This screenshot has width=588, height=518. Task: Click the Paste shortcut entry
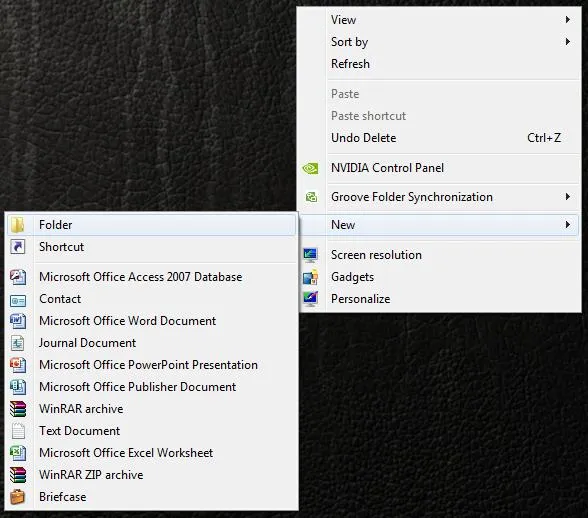pyautogui.click(x=439, y=116)
